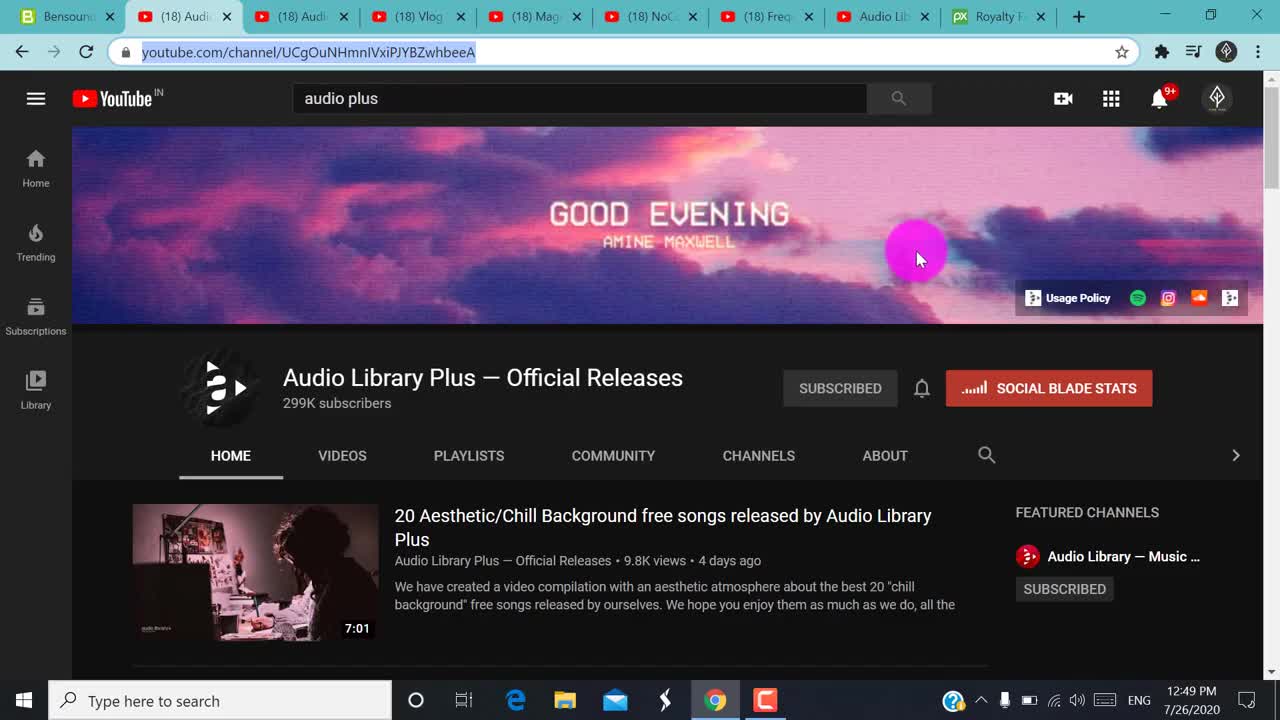Viewport: 1280px width, 720px height.
Task: Switch to the VIDEOS tab
Action: pos(342,455)
